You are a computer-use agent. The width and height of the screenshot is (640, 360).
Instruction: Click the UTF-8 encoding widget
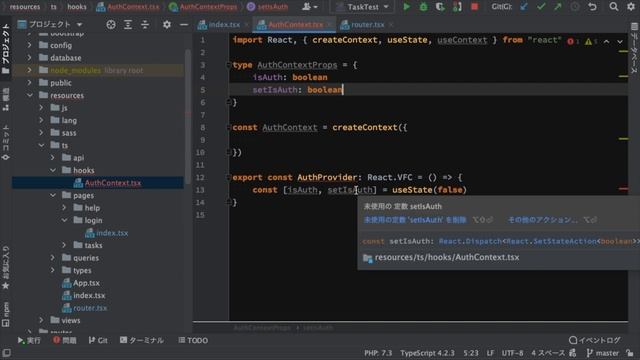pos(512,353)
